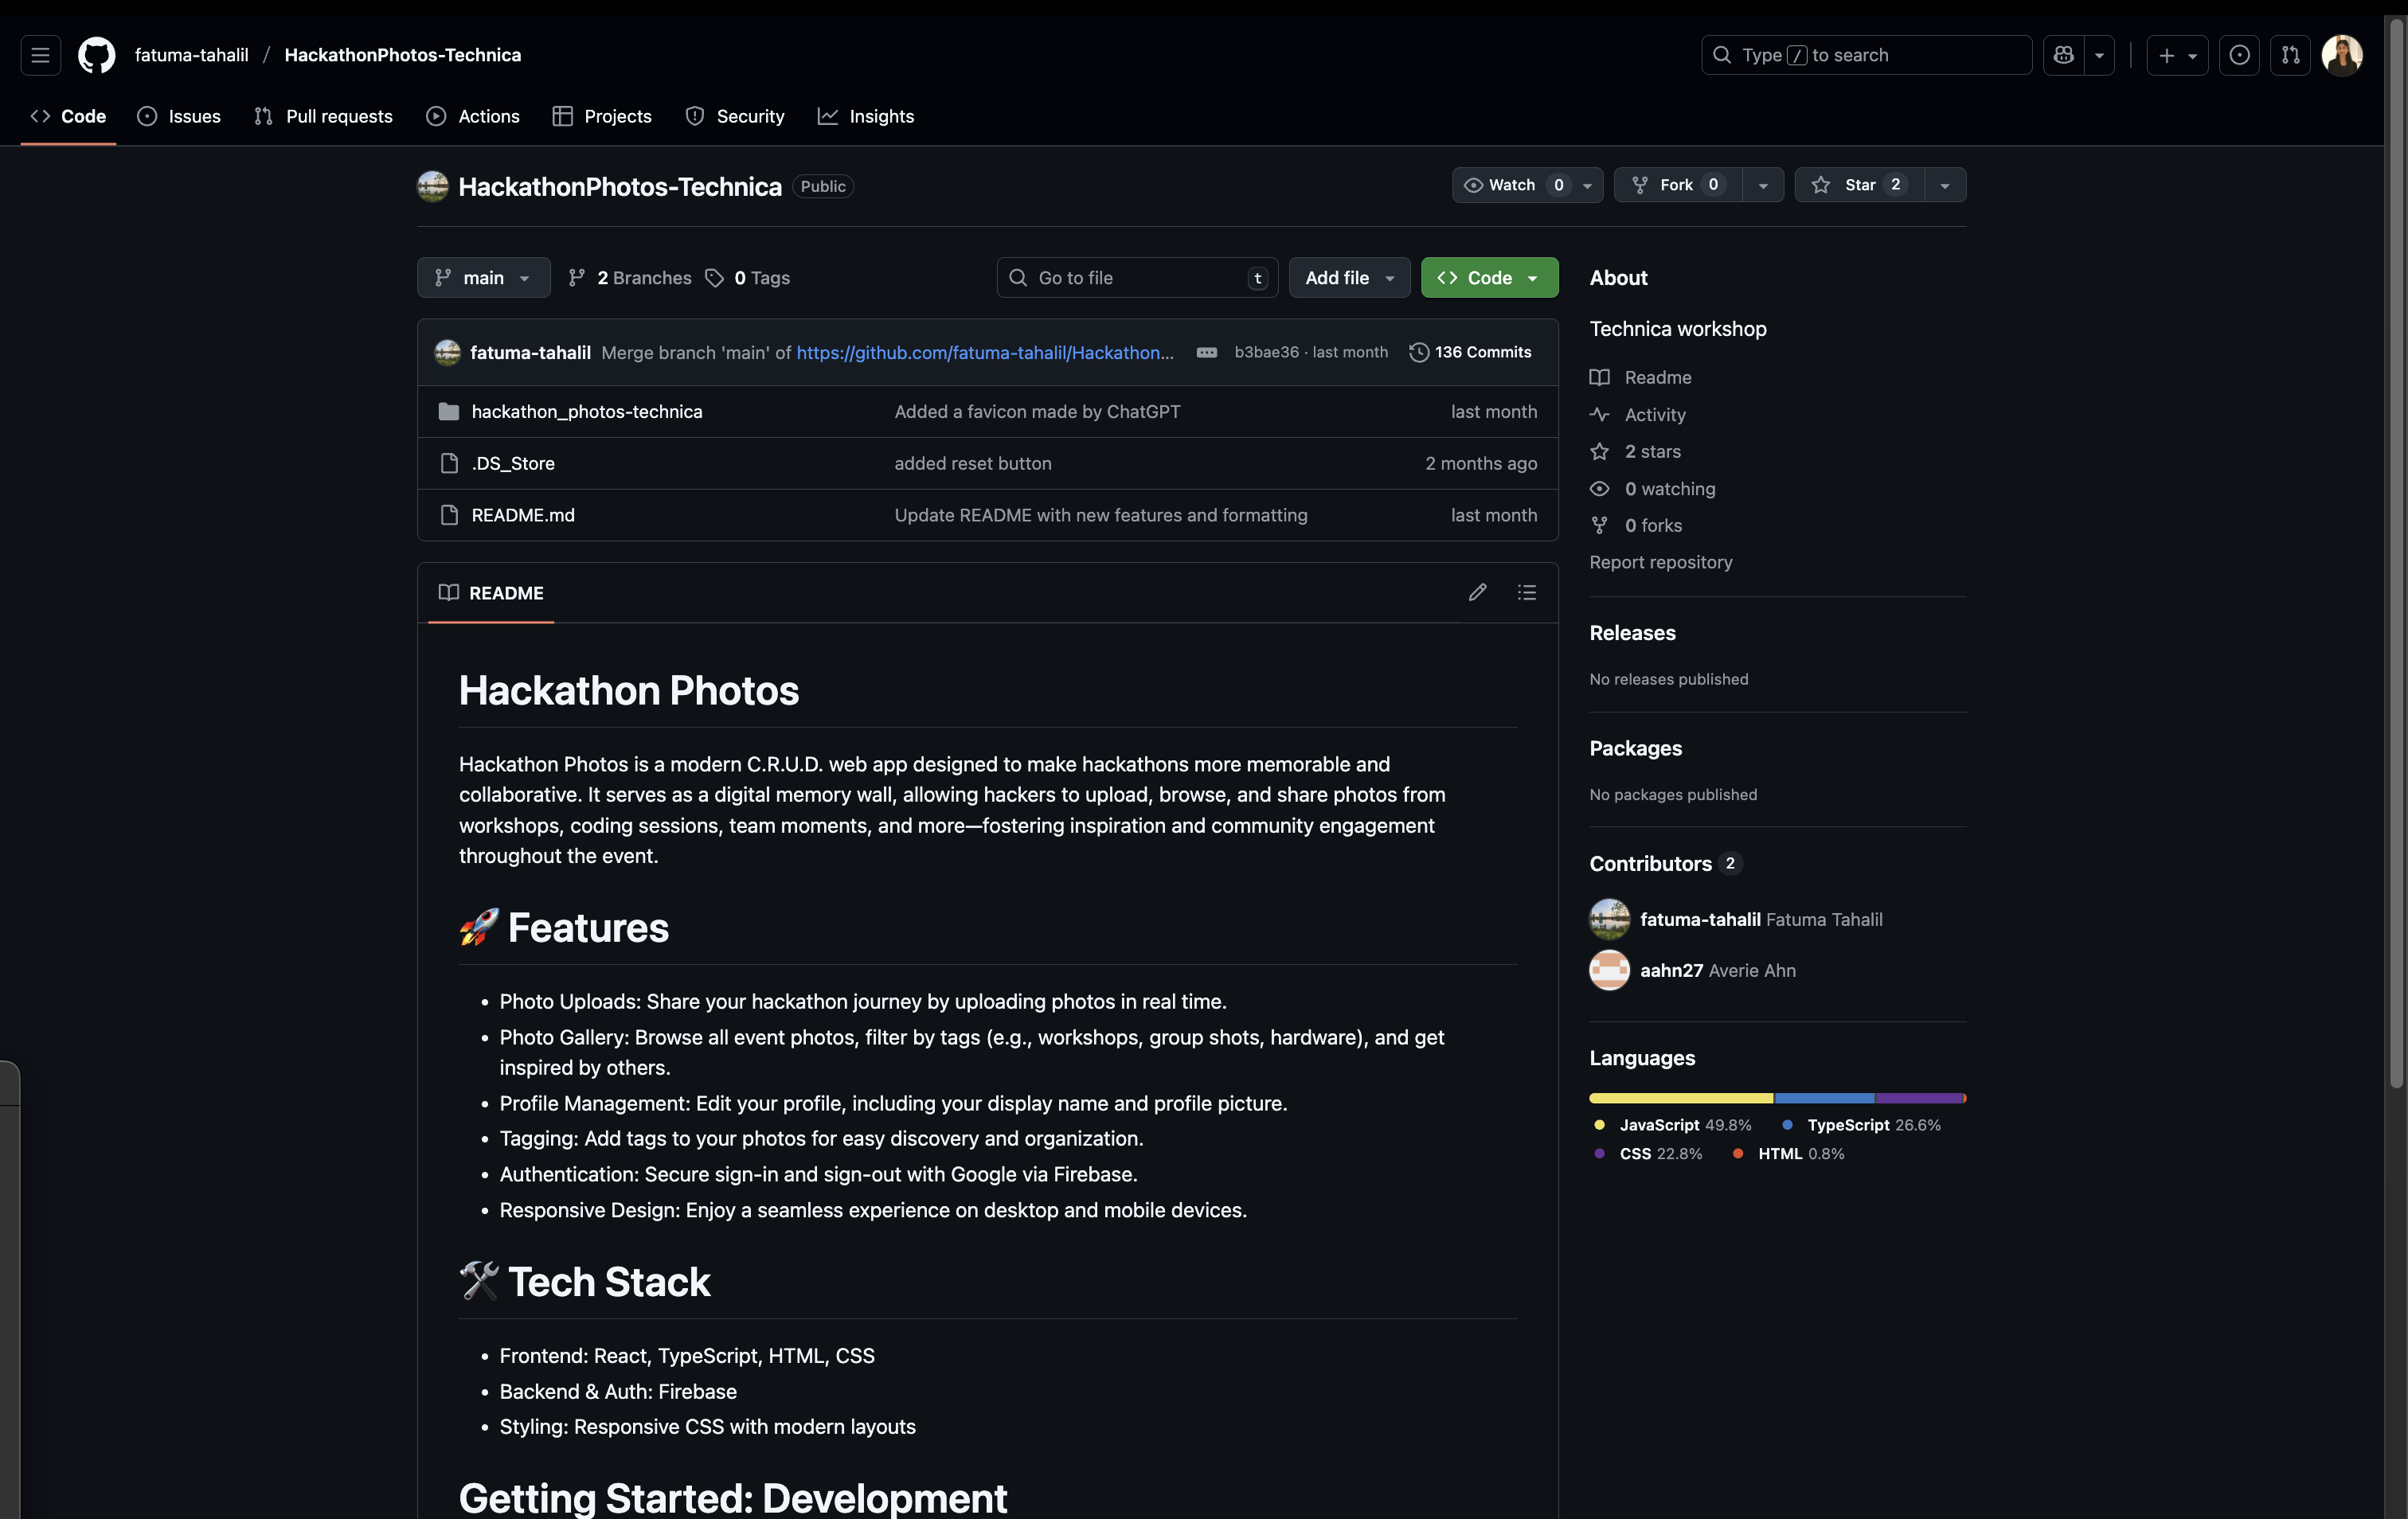This screenshot has width=2408, height=1519.
Task: Star this repository
Action: coord(1859,185)
